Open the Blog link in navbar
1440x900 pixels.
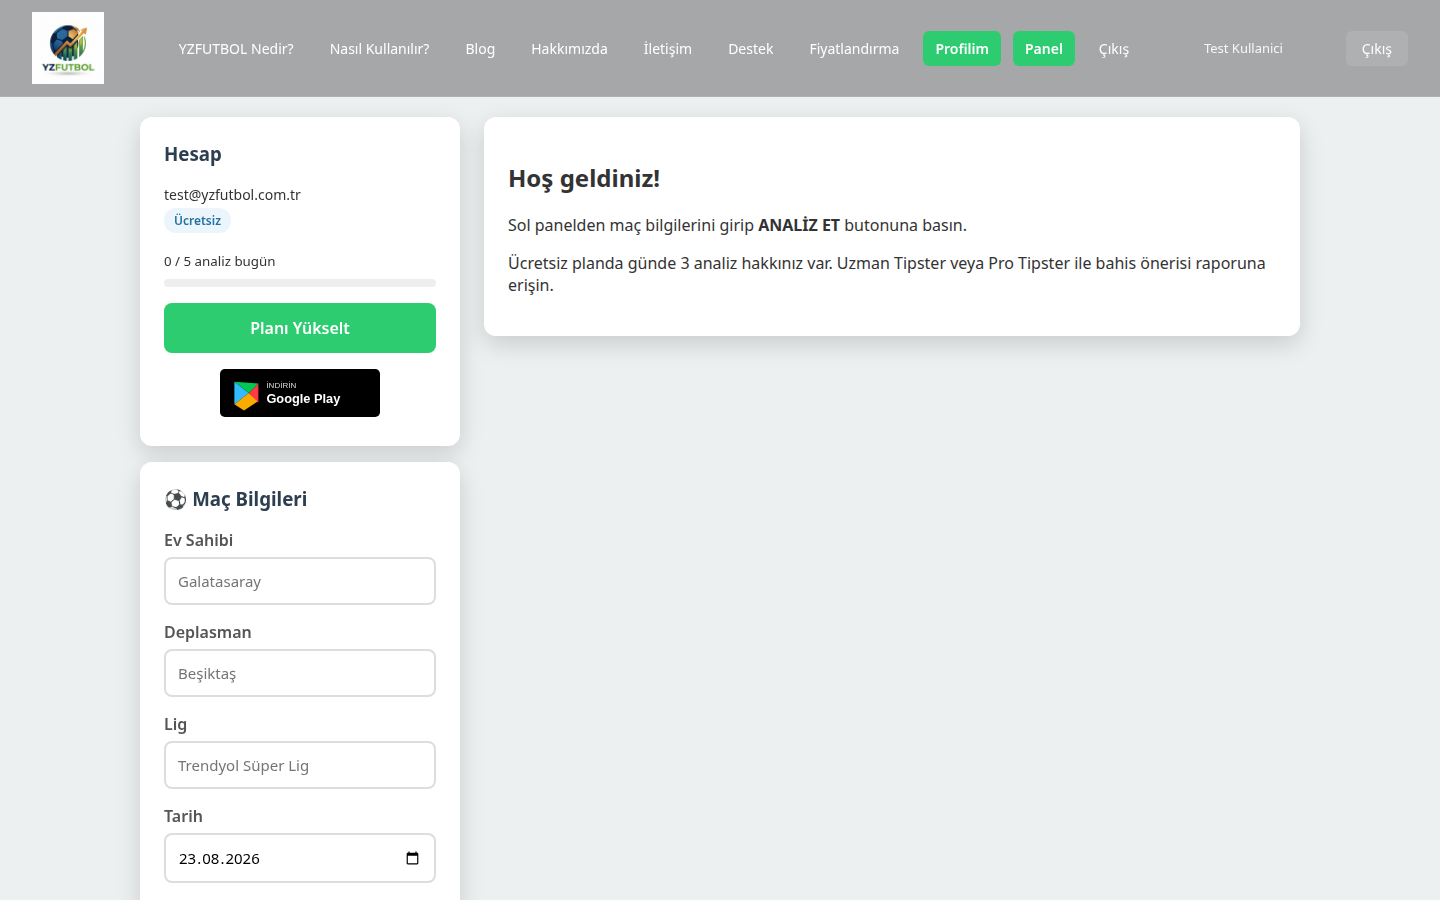[x=480, y=48]
